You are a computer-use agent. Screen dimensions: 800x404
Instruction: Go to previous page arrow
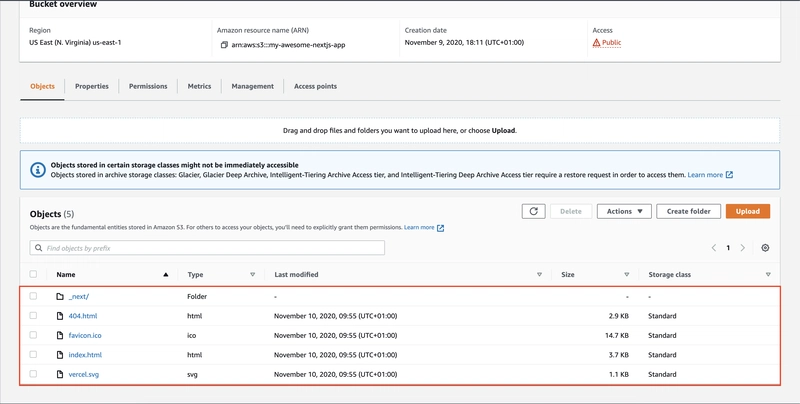[x=714, y=248]
